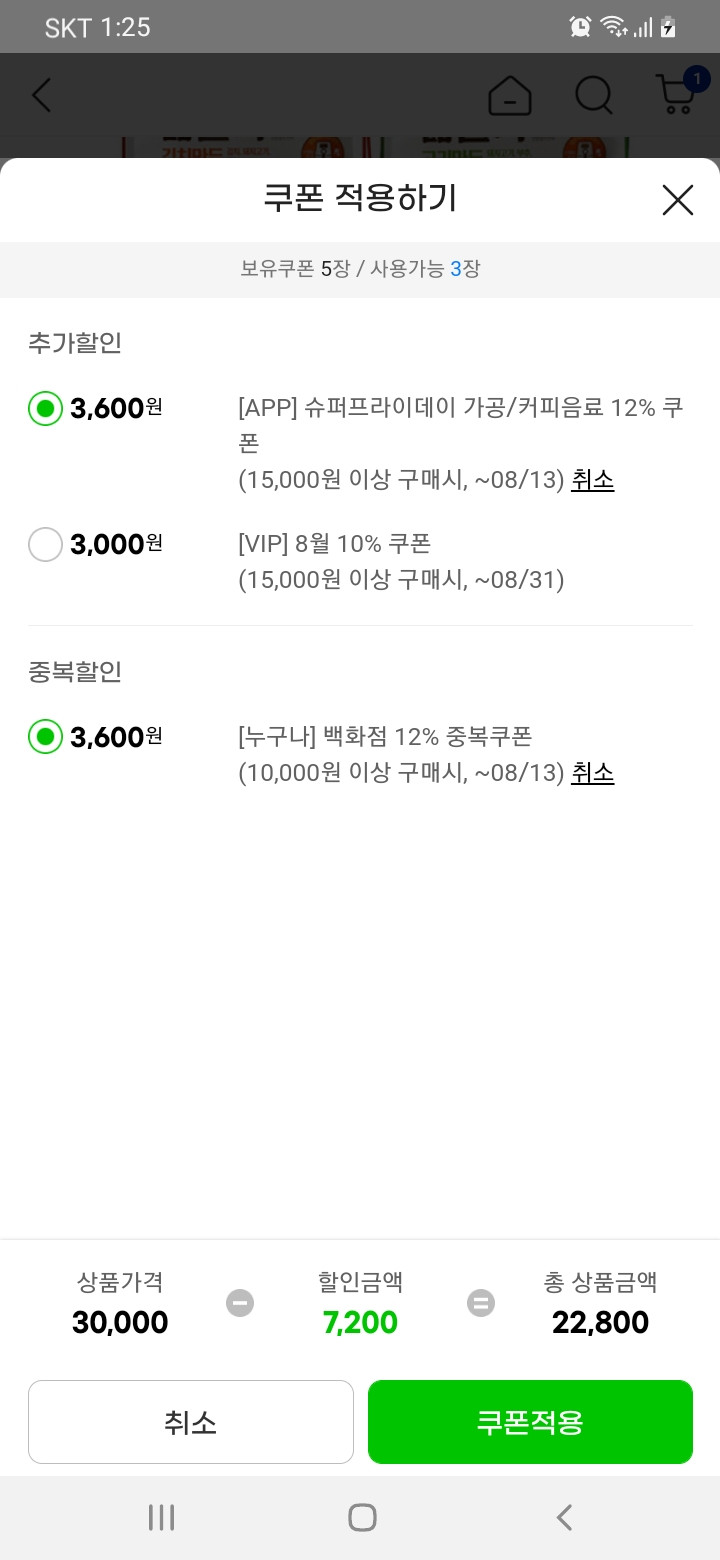The width and height of the screenshot is (720, 1560).
Task: Tap the white 취소 button at bottom
Action: 191,1422
